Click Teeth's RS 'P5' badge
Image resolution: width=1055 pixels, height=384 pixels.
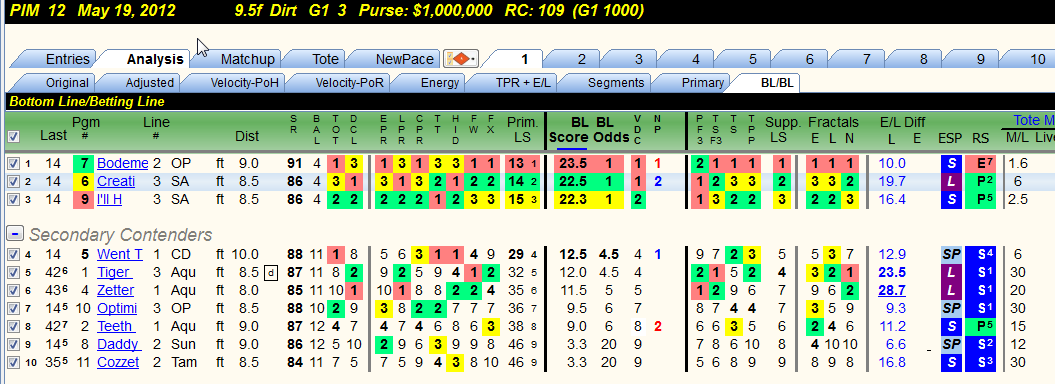click(x=981, y=327)
